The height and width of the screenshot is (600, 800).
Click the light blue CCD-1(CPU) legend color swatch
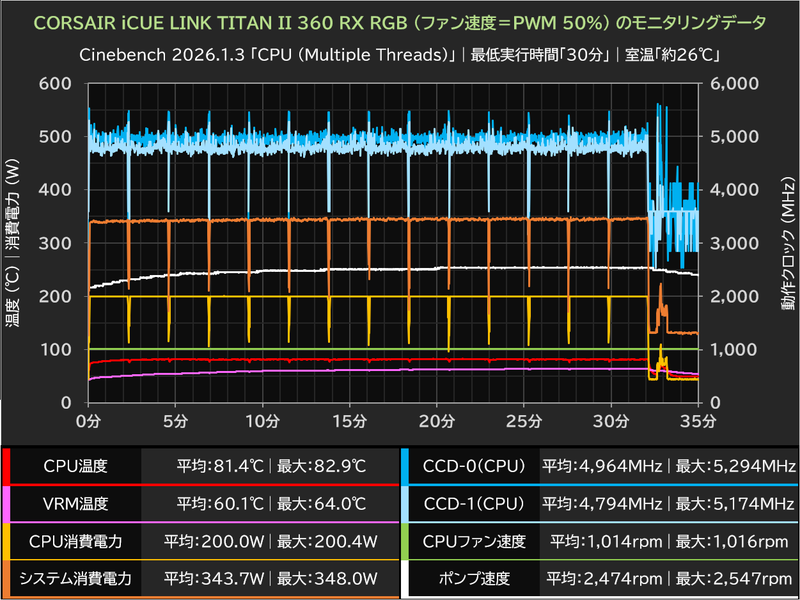[405, 504]
